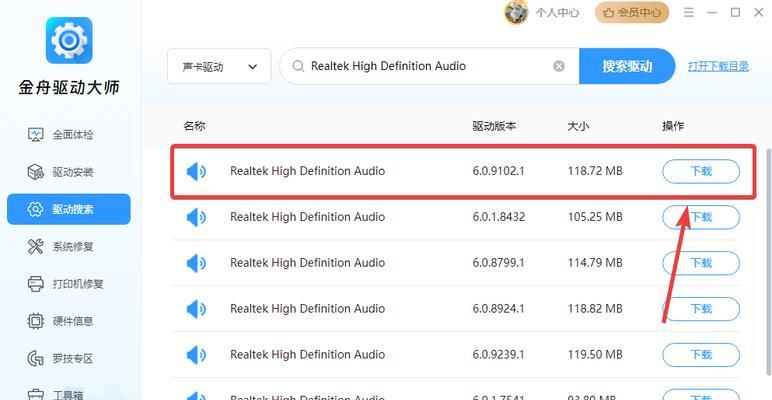Open 打开下载目录 link
This screenshot has width=772, height=400.
(x=718, y=67)
